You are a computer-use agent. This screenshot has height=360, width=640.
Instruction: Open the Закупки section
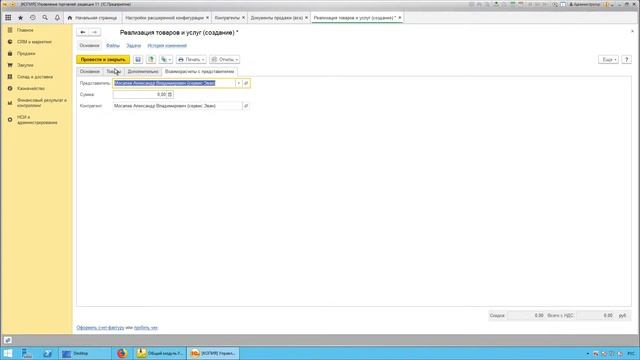tap(25, 65)
